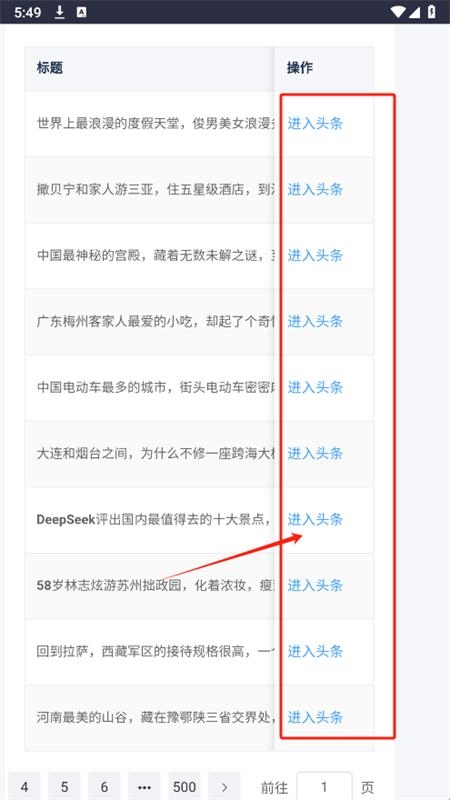Tap the battery icon in status bar

tap(432, 12)
